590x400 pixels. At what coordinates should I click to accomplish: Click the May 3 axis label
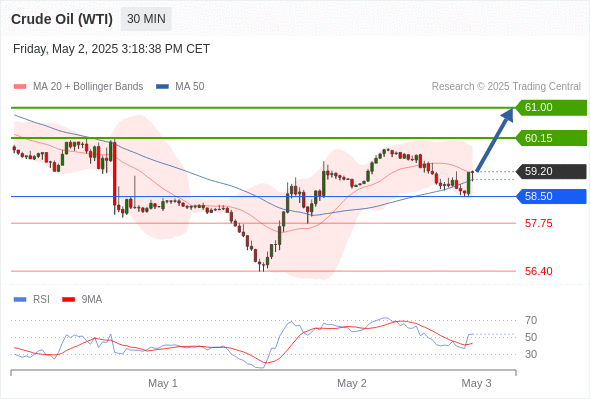click(x=476, y=383)
